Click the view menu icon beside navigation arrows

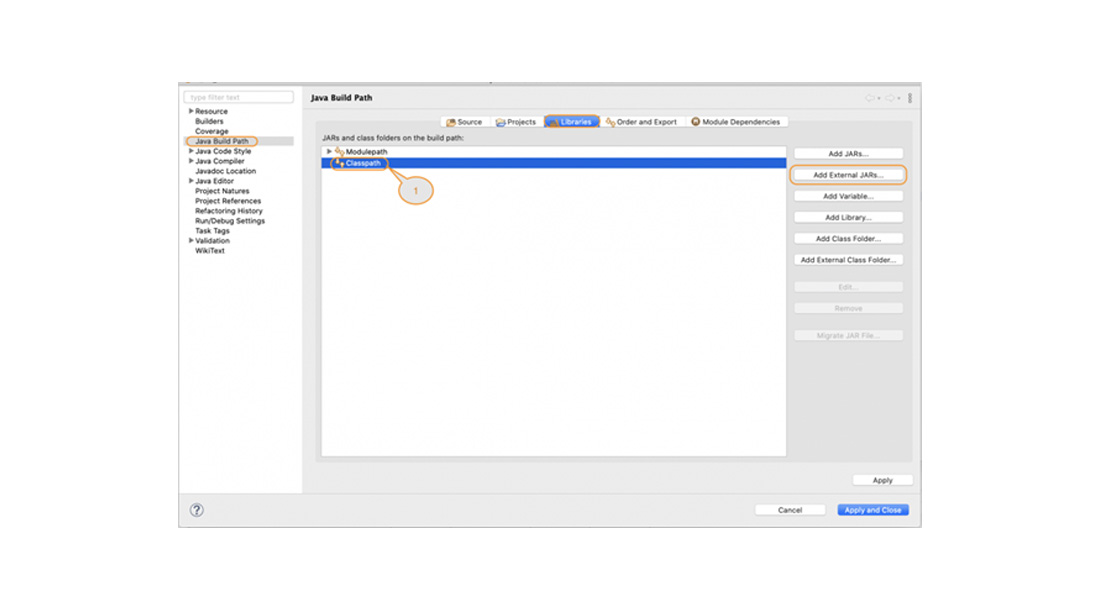coord(909,97)
